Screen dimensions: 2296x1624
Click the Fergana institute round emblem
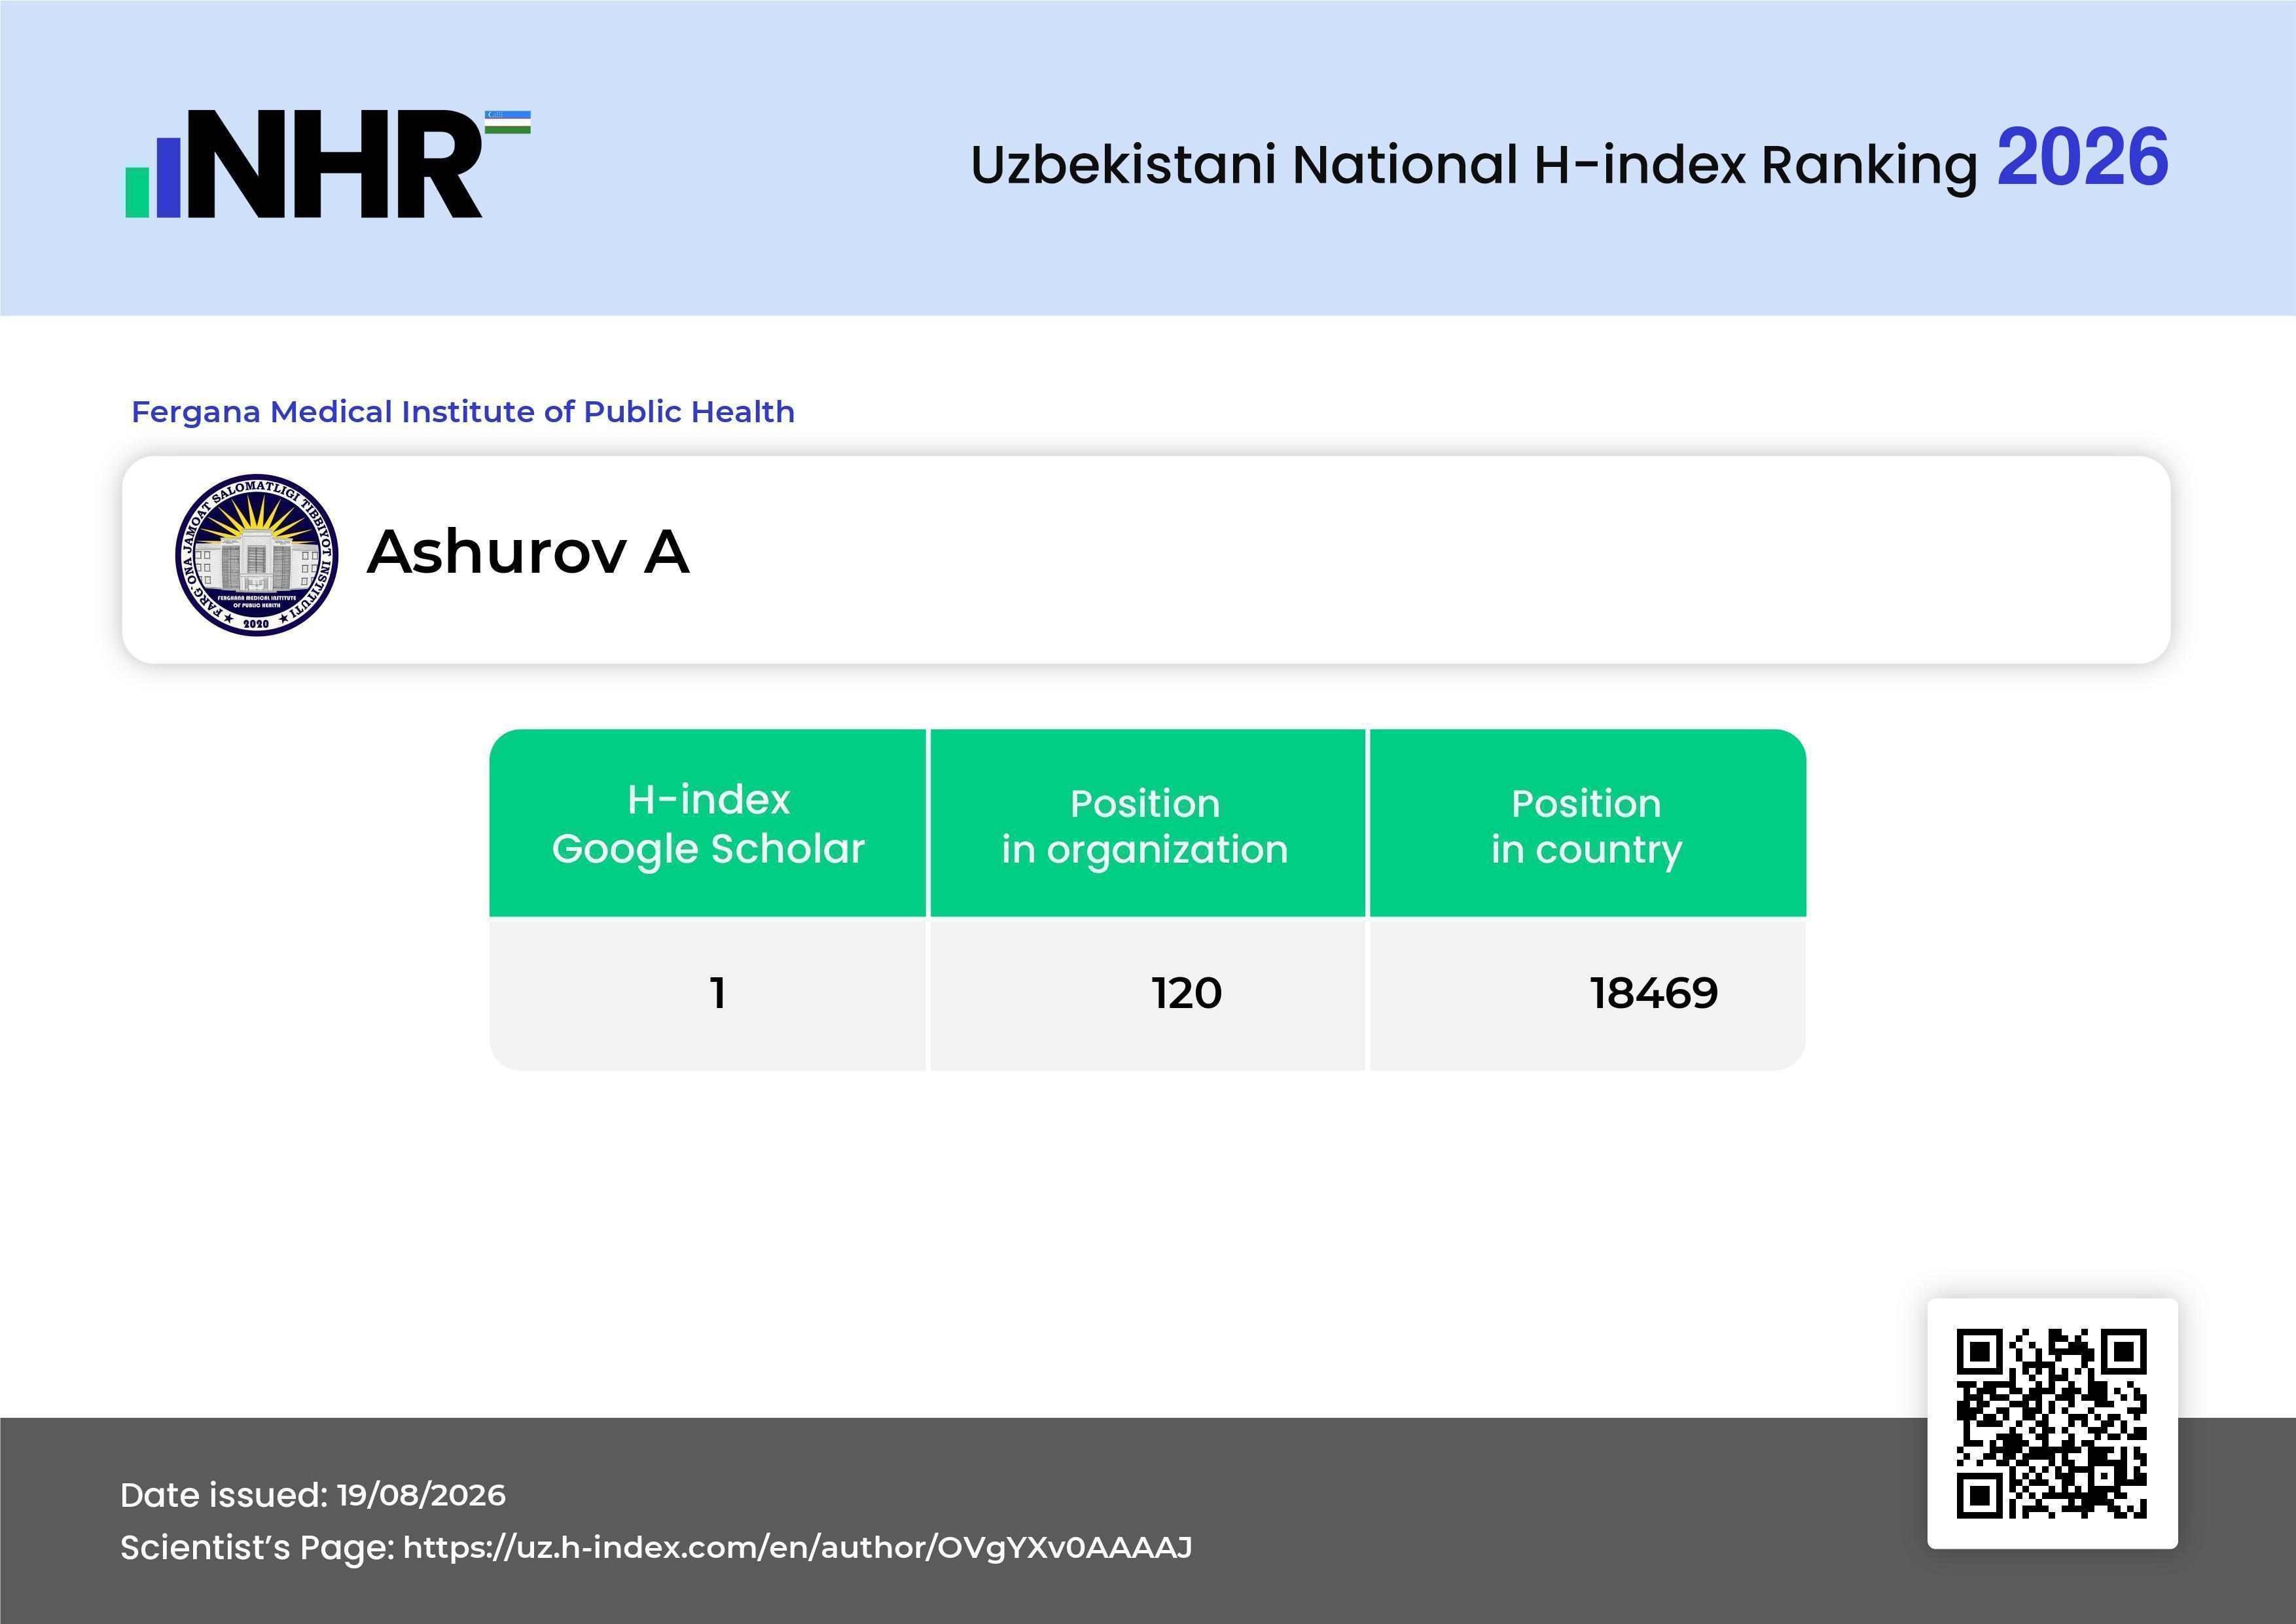pyautogui.click(x=256, y=555)
